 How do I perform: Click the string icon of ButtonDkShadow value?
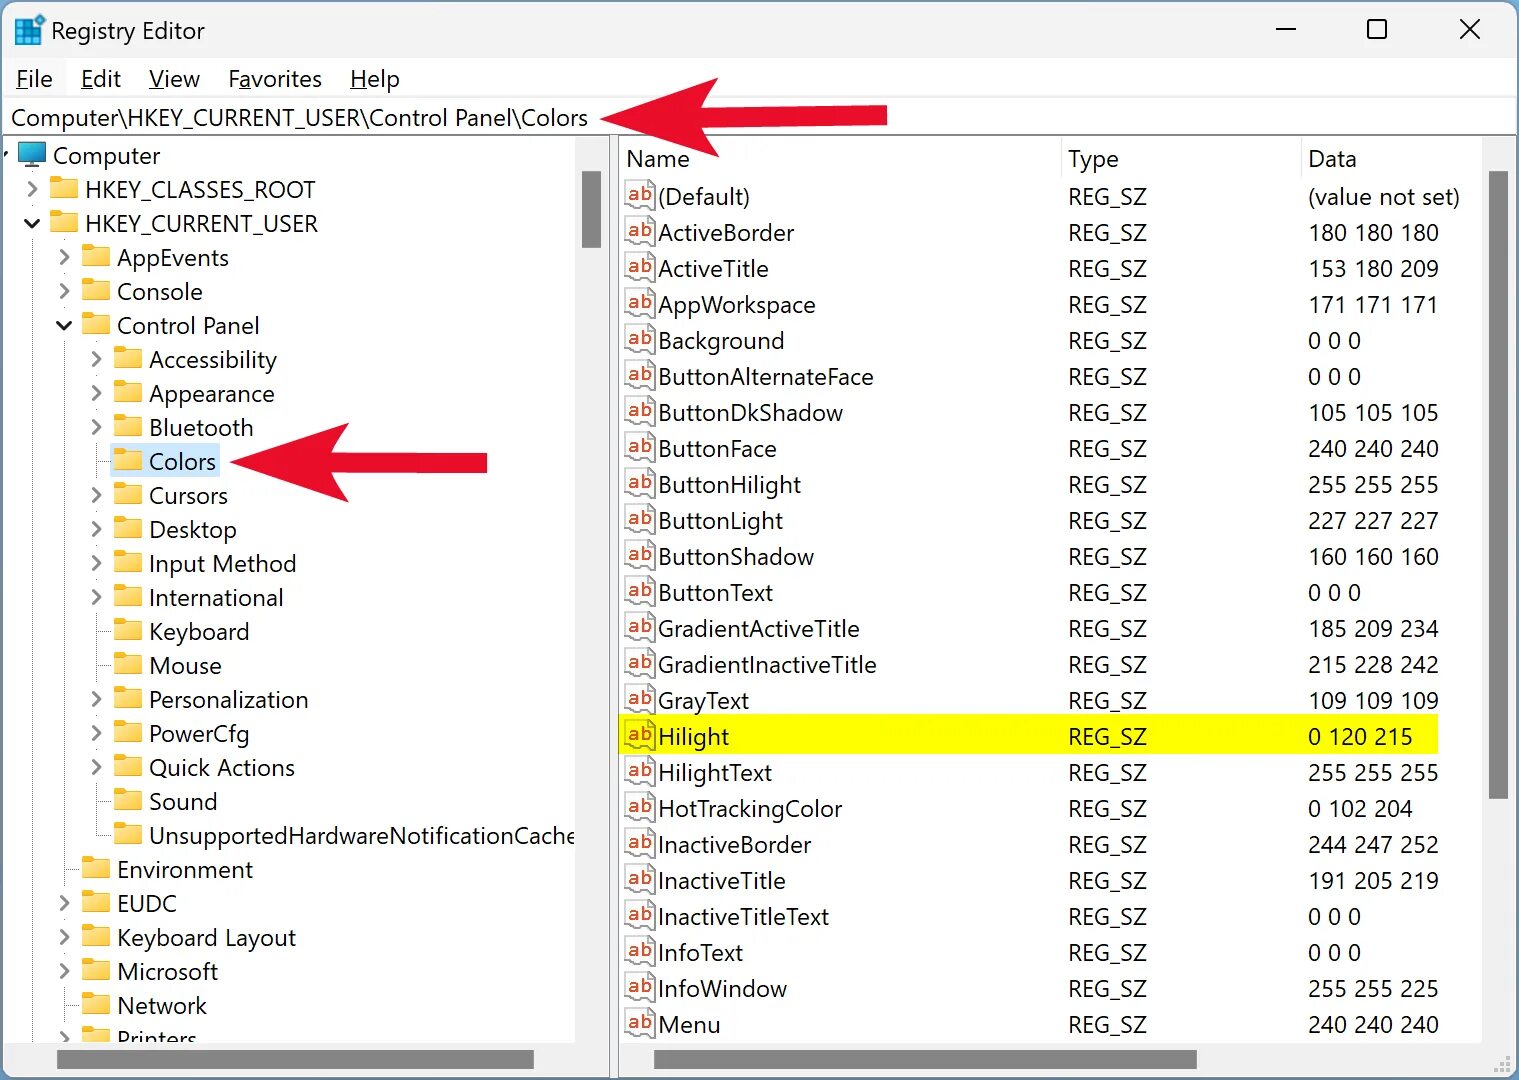(x=640, y=411)
